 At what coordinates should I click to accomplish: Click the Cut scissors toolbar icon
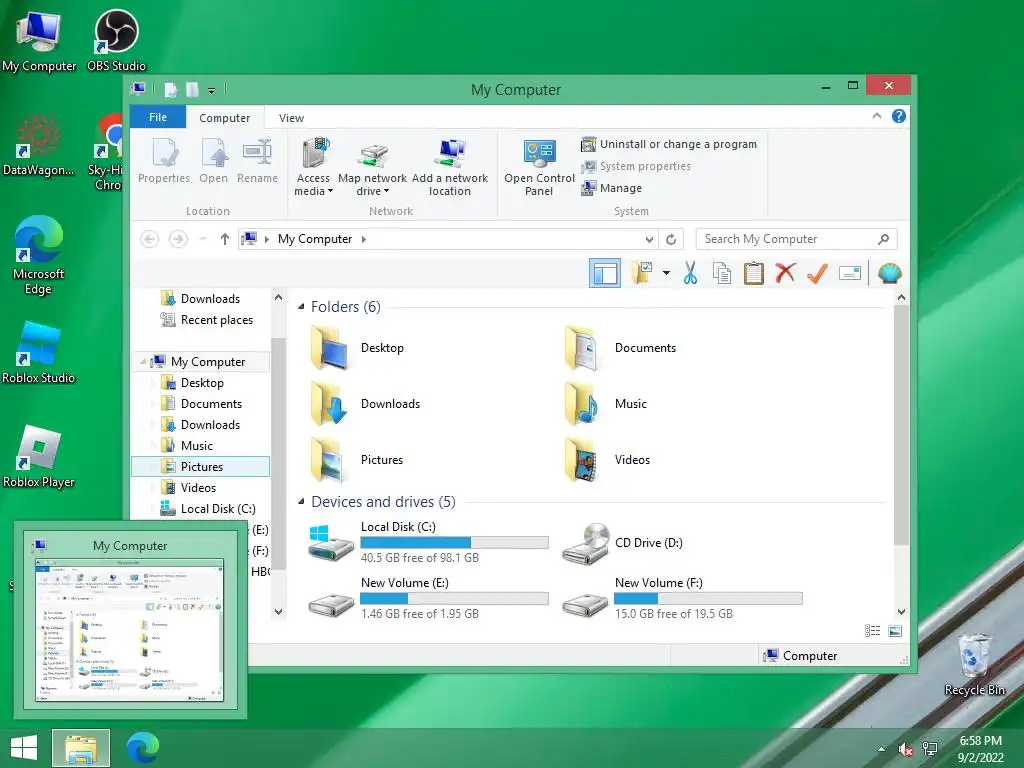coord(690,273)
